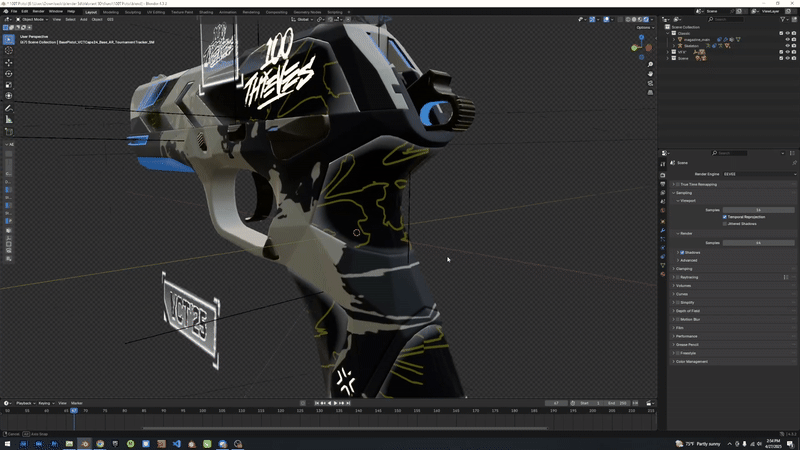Select the Add Cube tool
The height and width of the screenshot is (450, 800).
pyautogui.click(x=9, y=132)
